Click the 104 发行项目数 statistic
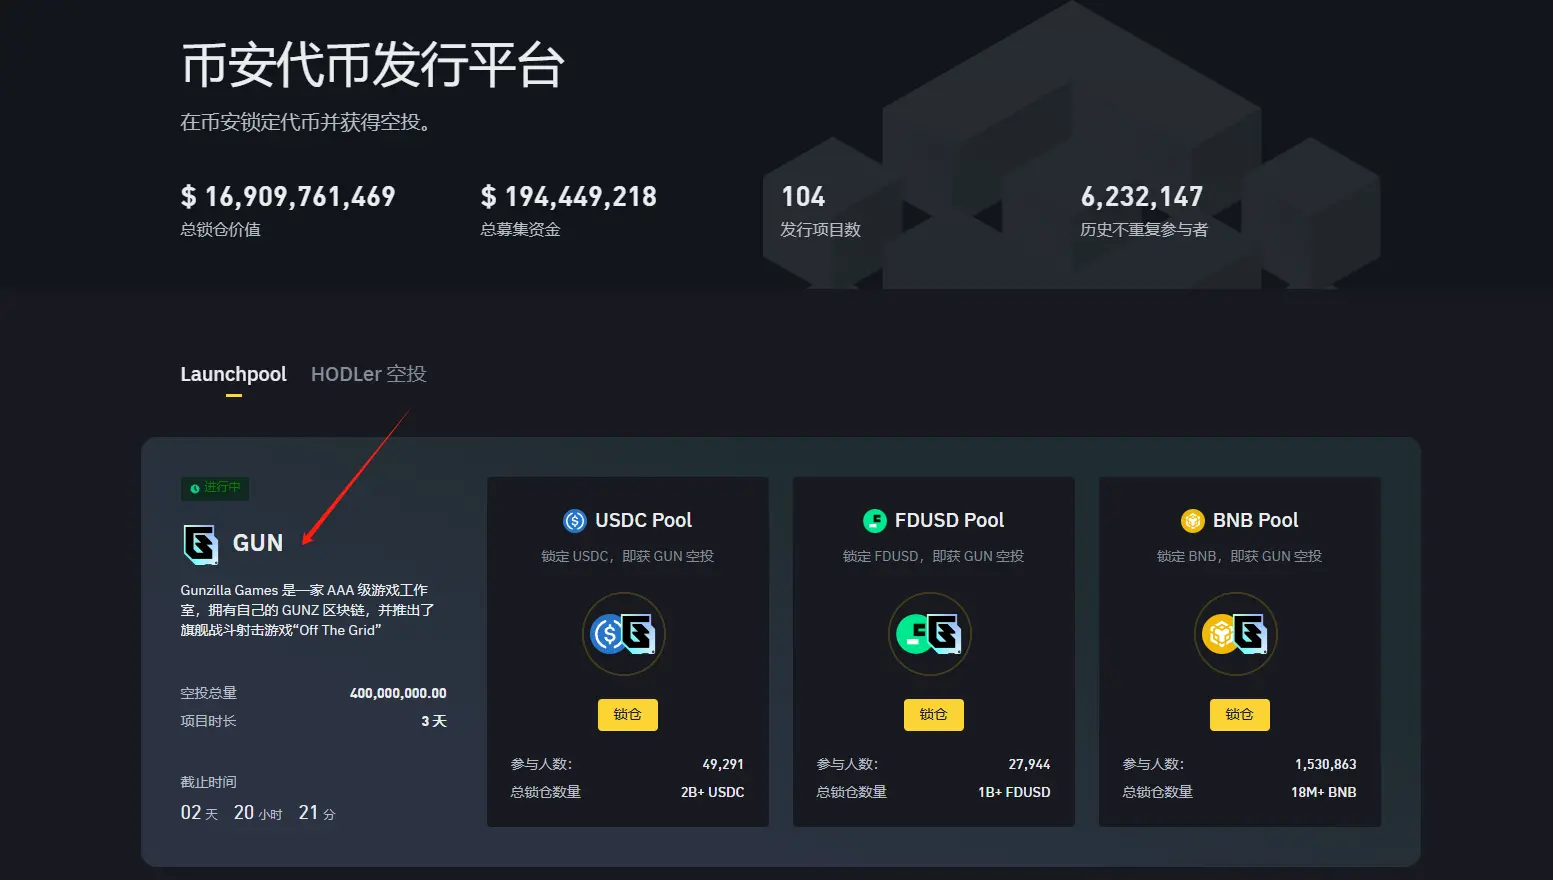This screenshot has height=880, width=1553. (x=802, y=197)
